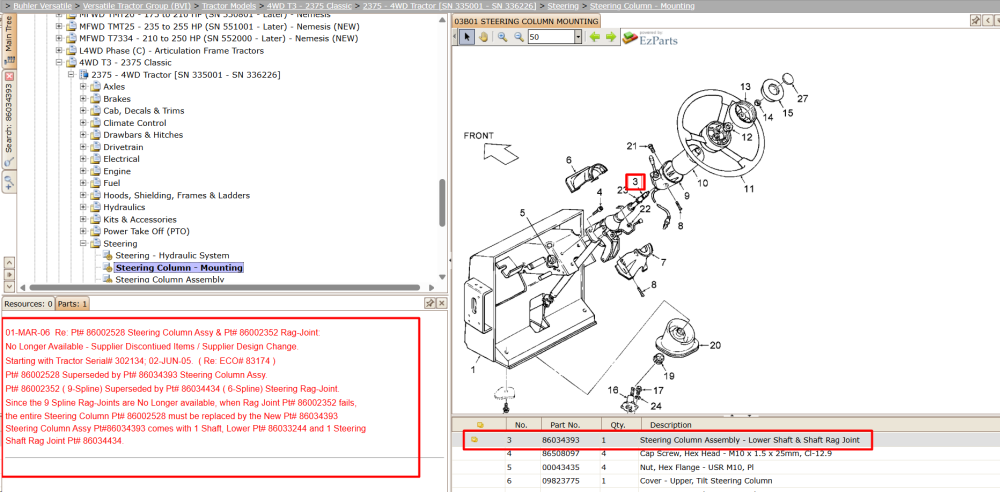This screenshot has width=1000, height=492.
Task: Click the Axles folder icon
Action: pos(96,86)
